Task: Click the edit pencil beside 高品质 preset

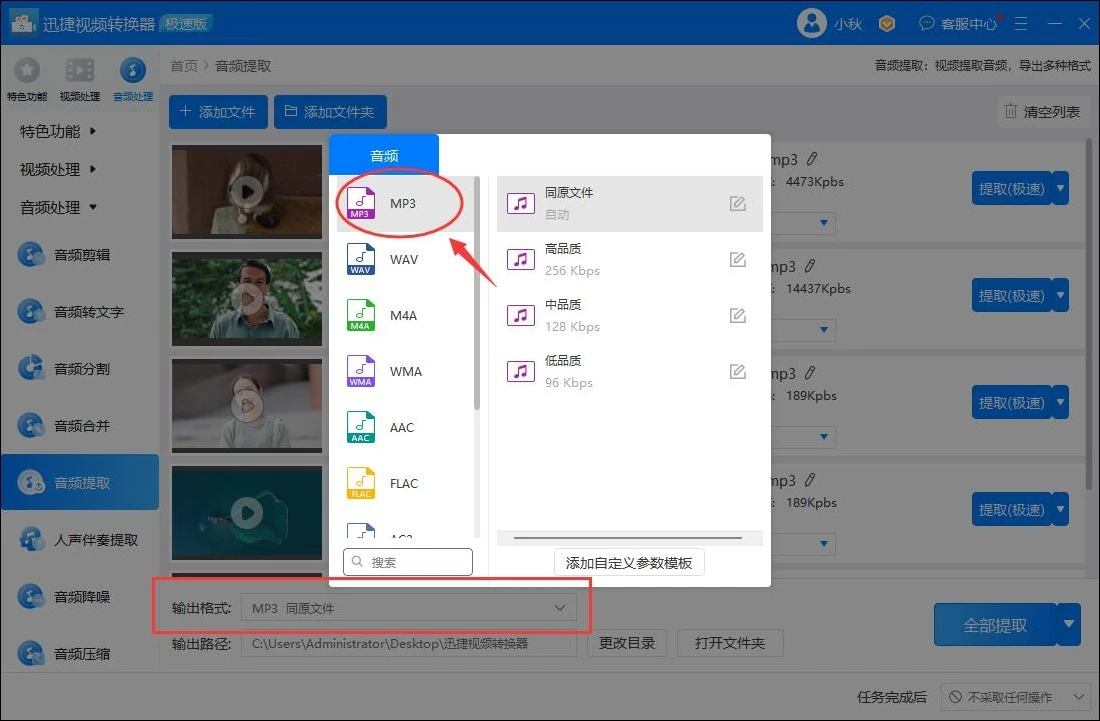Action: [737, 259]
